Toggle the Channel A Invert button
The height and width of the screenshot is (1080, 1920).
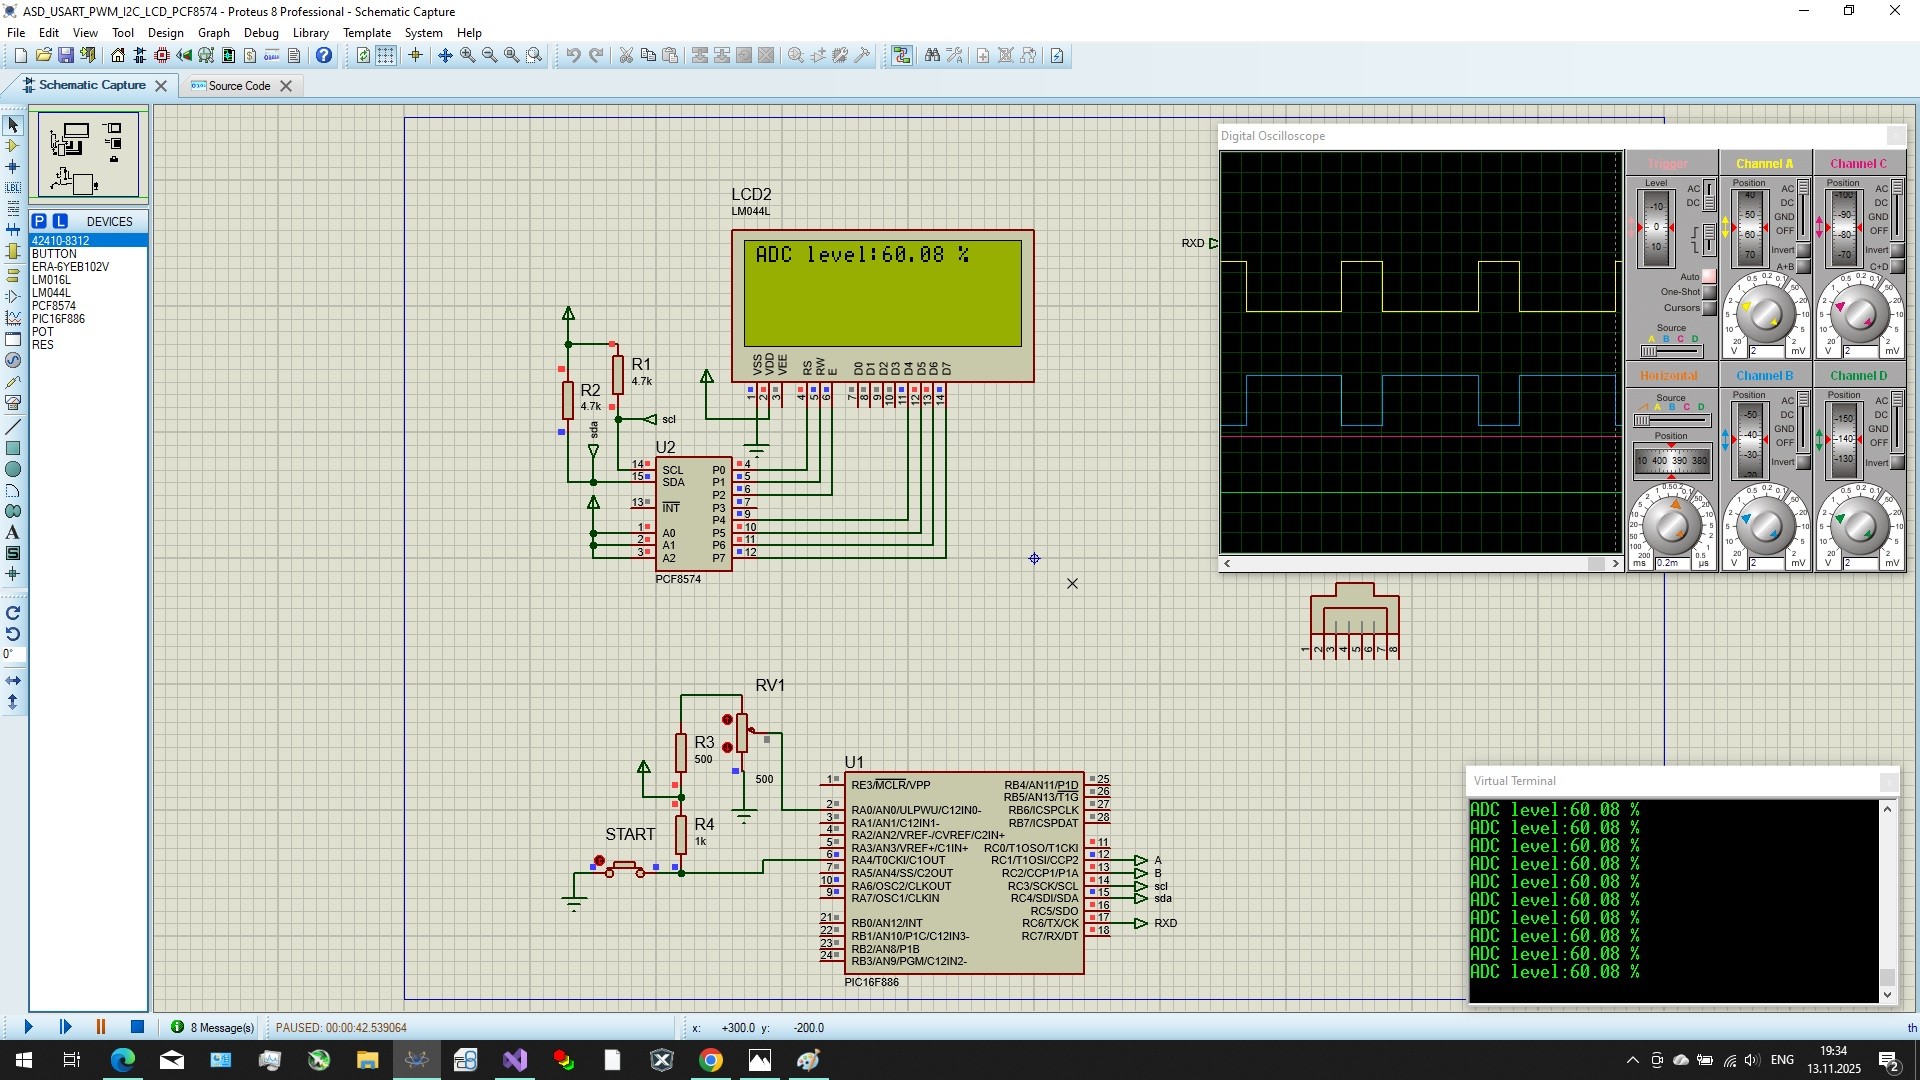click(1803, 250)
